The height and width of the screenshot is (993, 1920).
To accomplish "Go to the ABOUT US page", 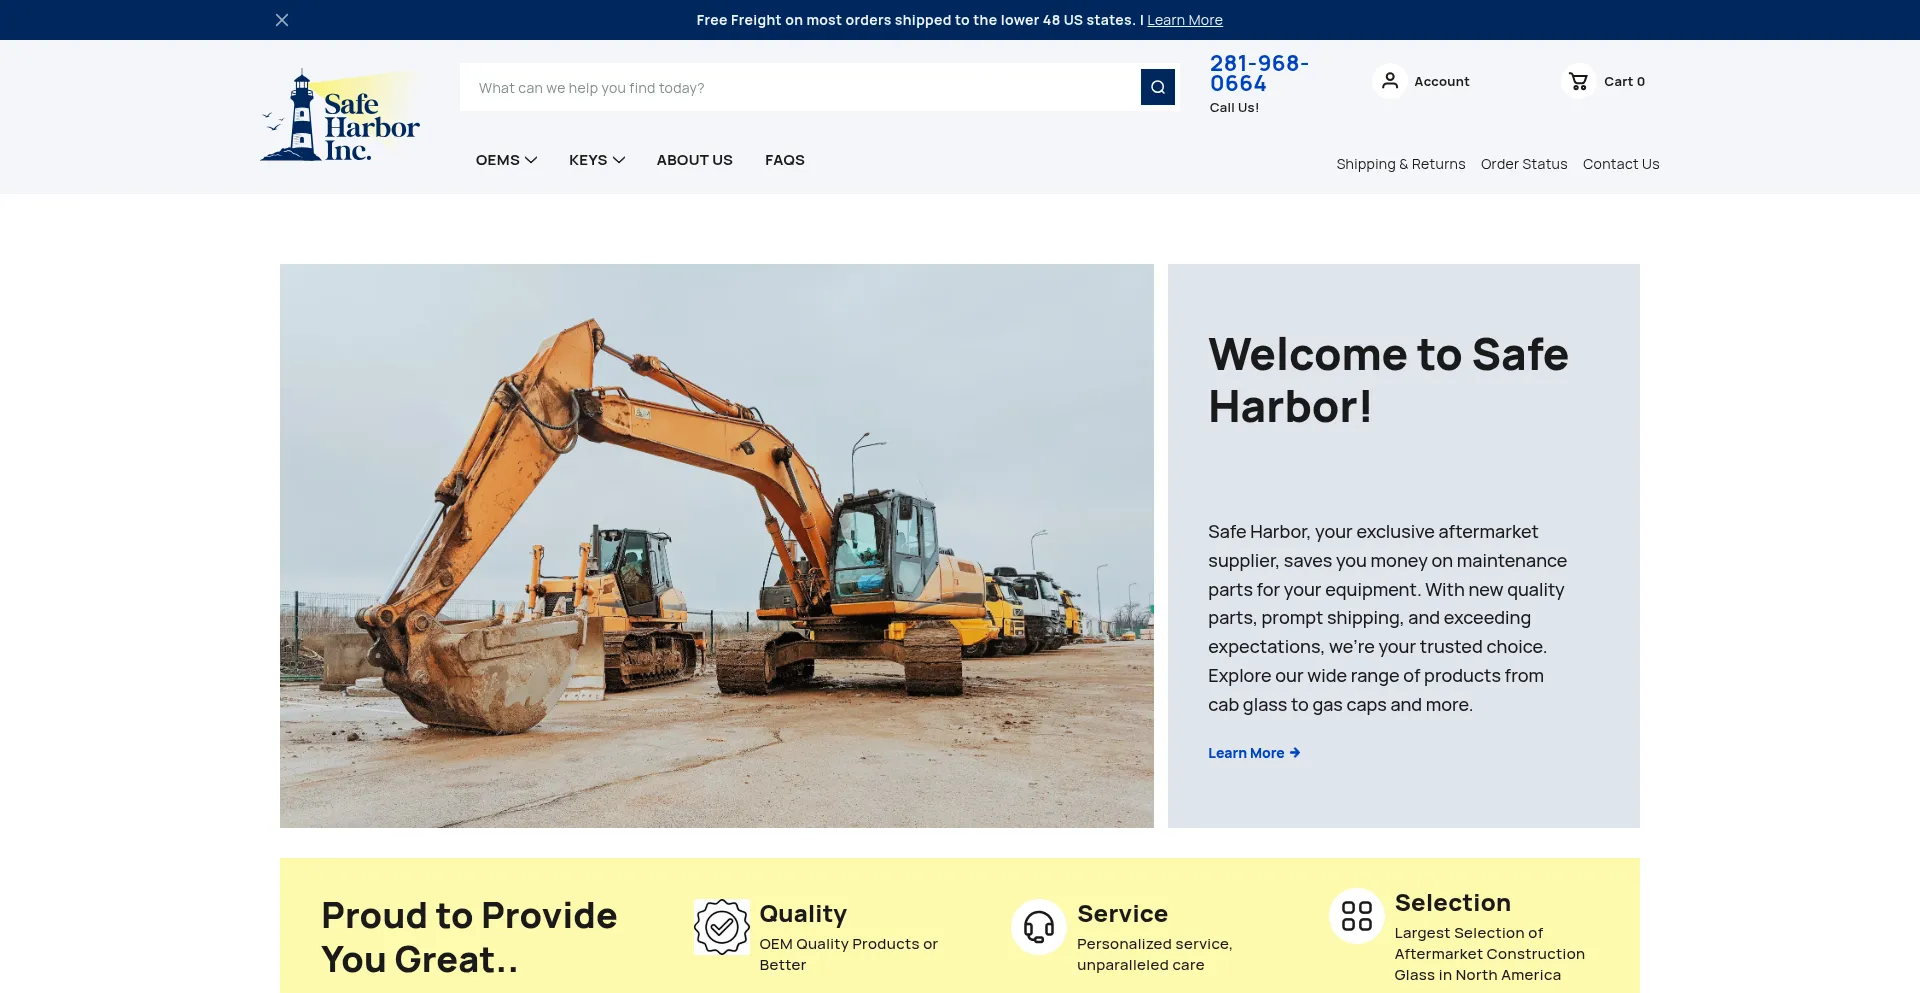I will coord(694,160).
